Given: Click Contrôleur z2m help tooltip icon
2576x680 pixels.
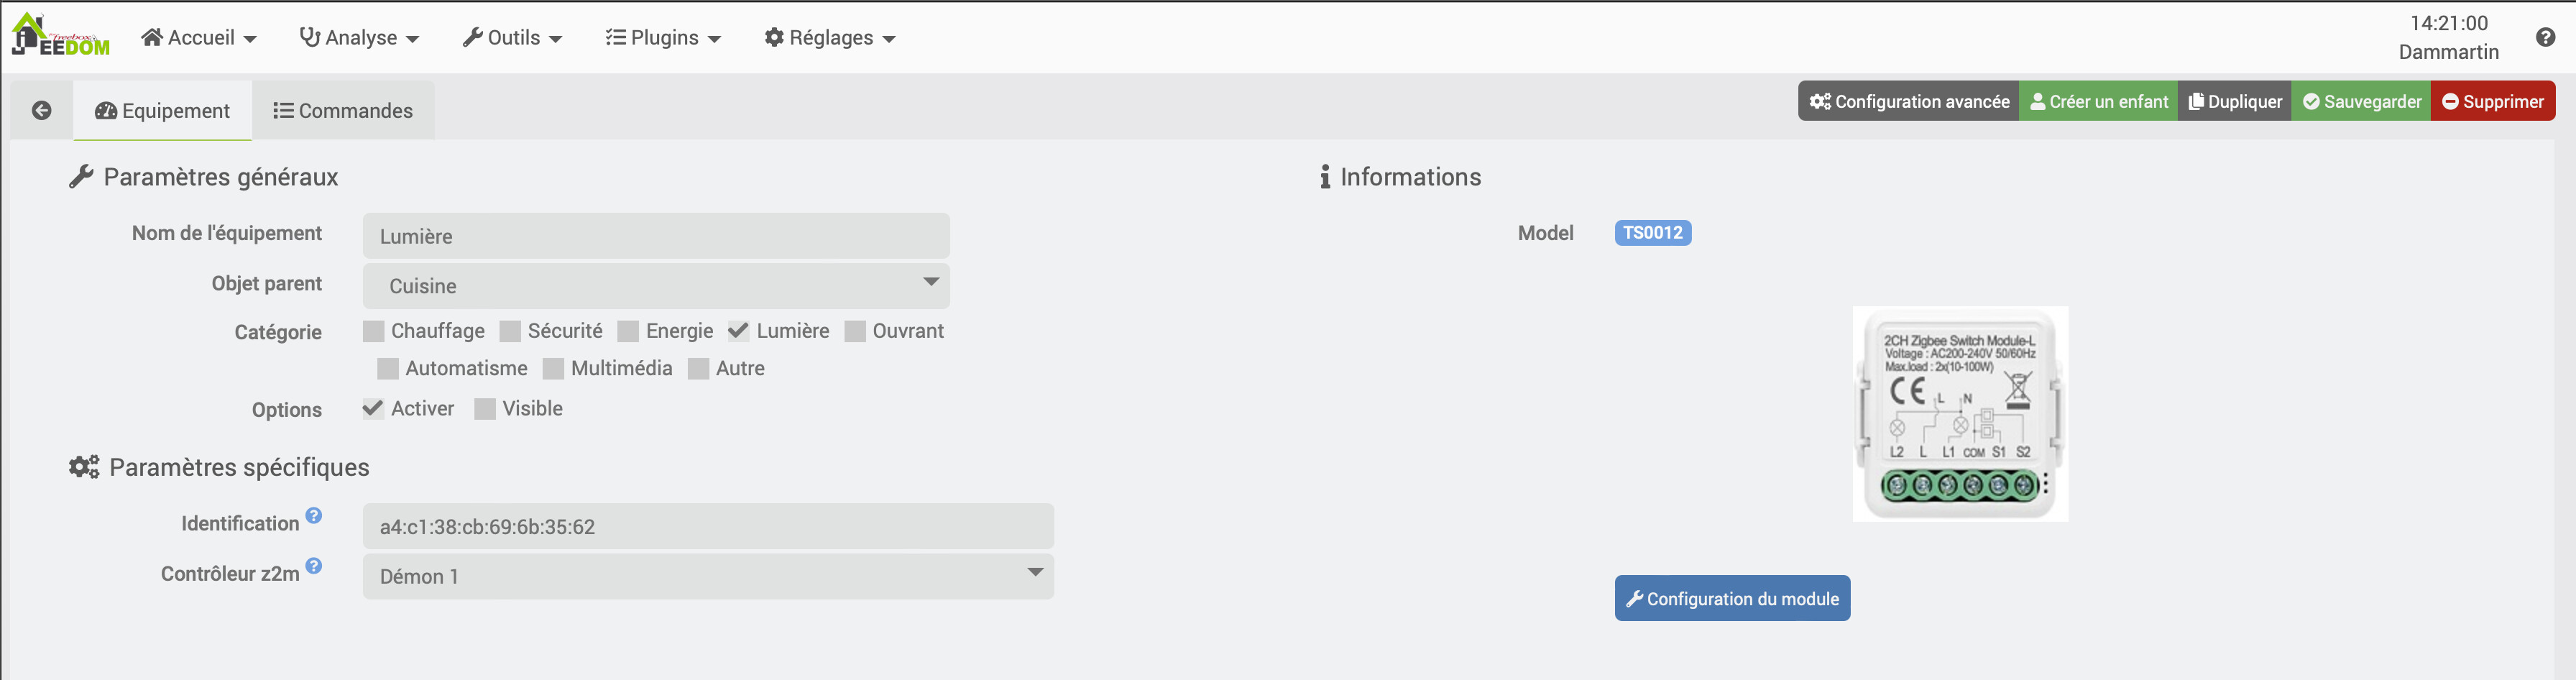Looking at the screenshot, I should click(x=314, y=566).
